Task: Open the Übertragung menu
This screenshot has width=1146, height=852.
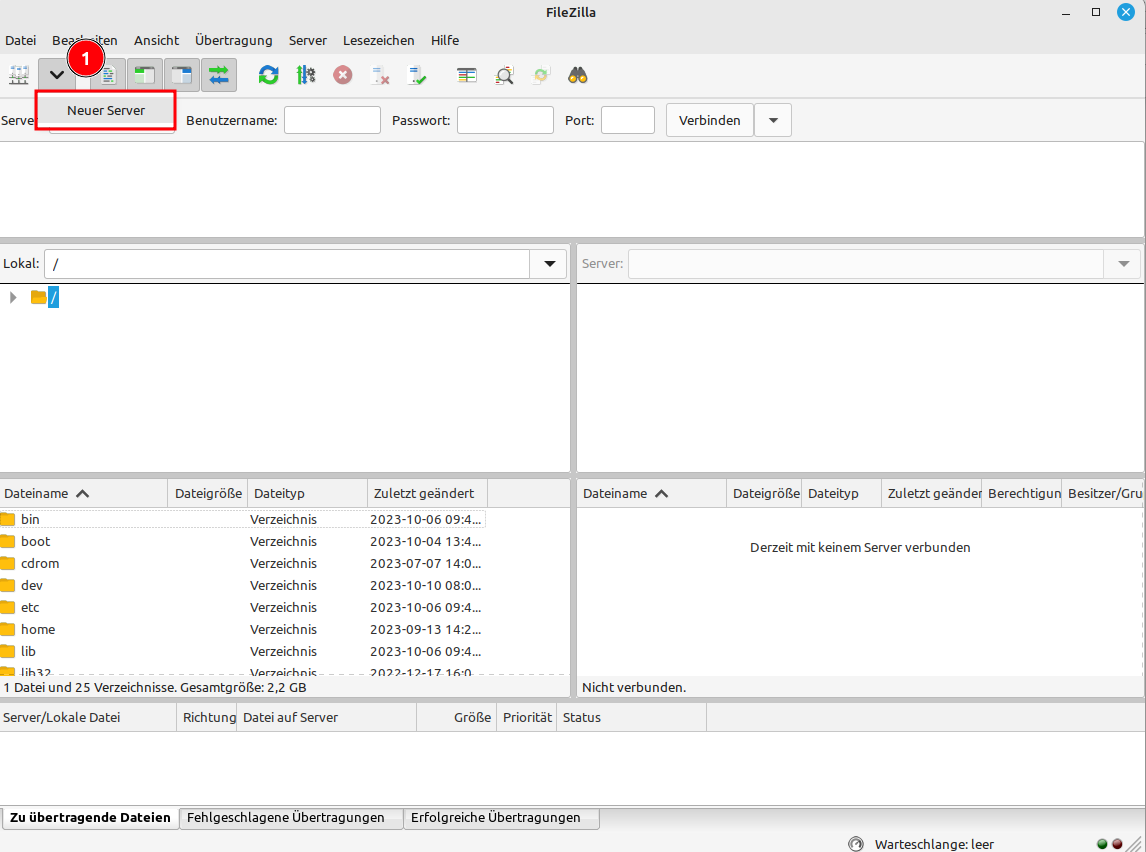Action: (x=233, y=40)
